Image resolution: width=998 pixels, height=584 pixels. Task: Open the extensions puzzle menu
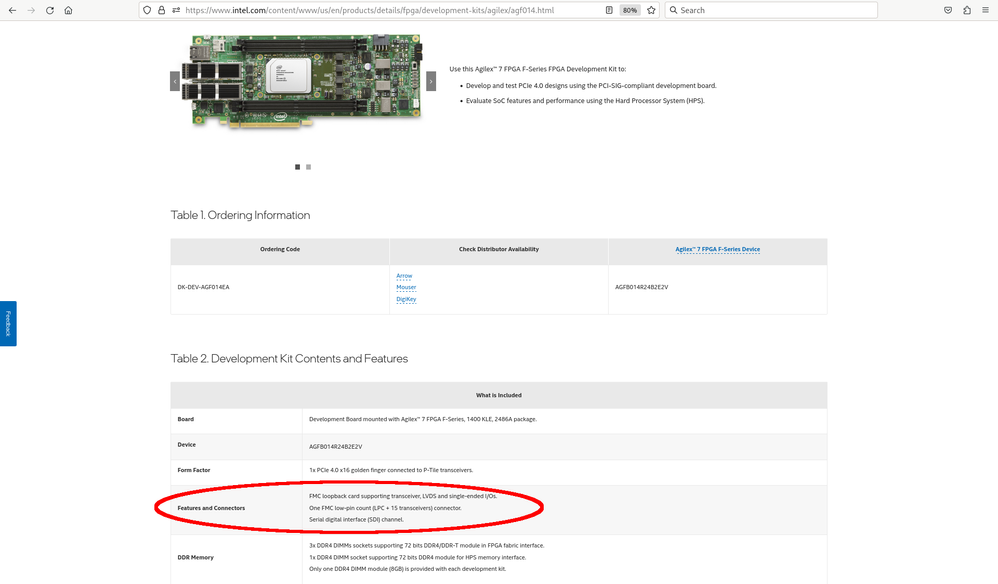pos(967,10)
